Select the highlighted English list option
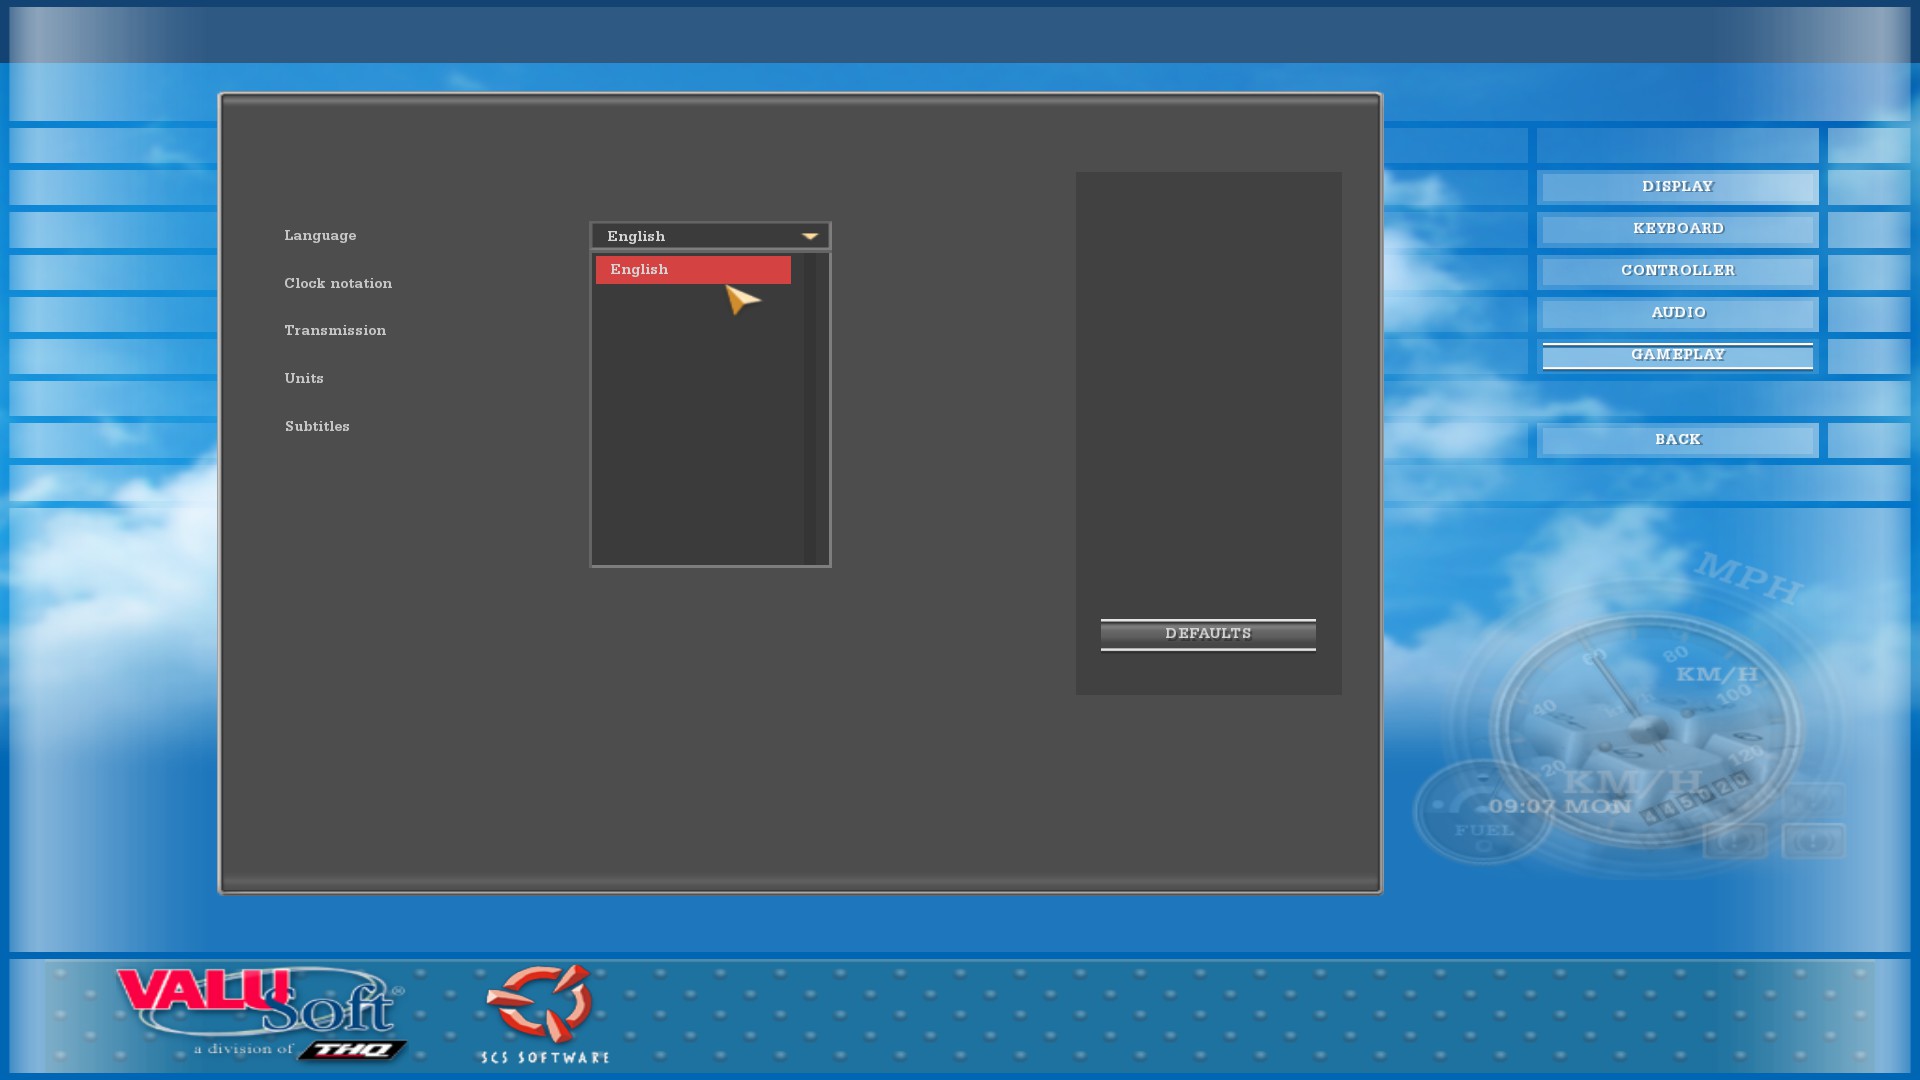Screen dimensions: 1920x1080 click(693, 270)
